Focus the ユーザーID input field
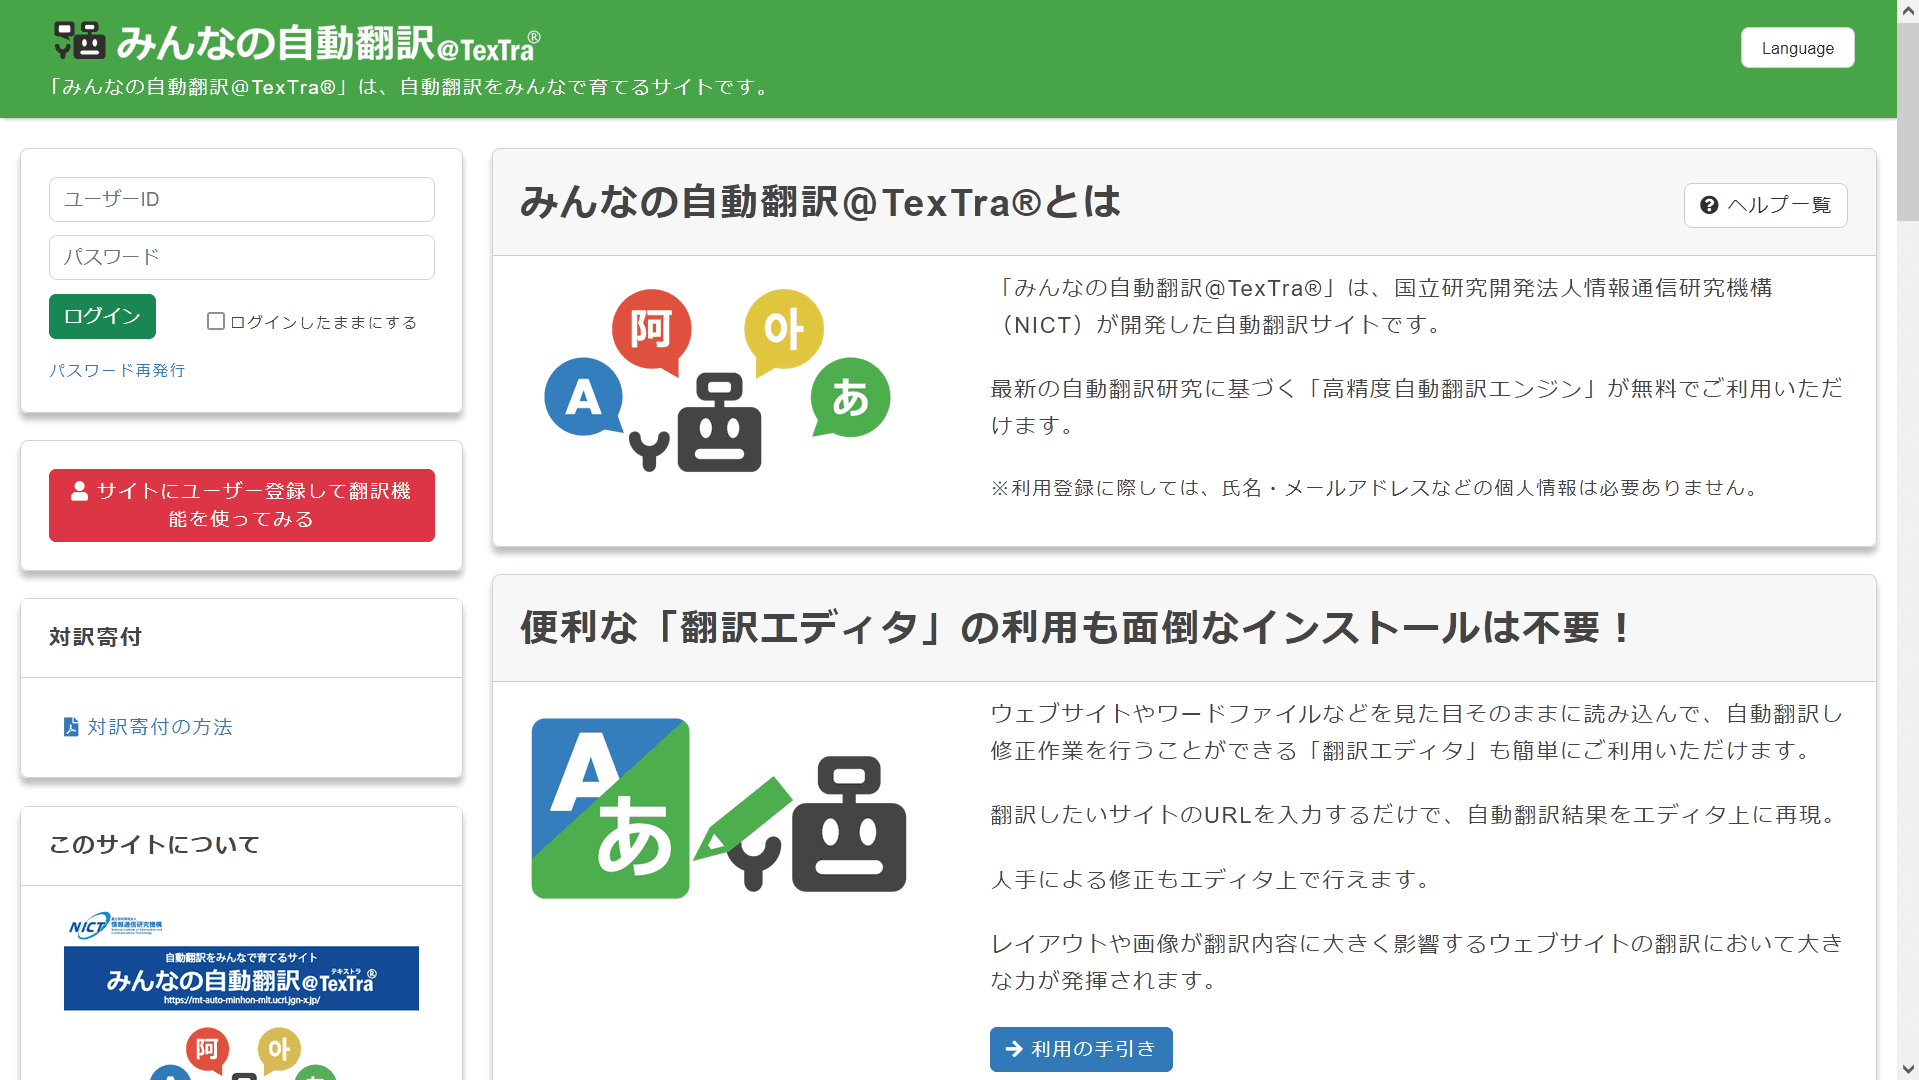Image resolution: width=1919 pixels, height=1080 pixels. tap(242, 199)
